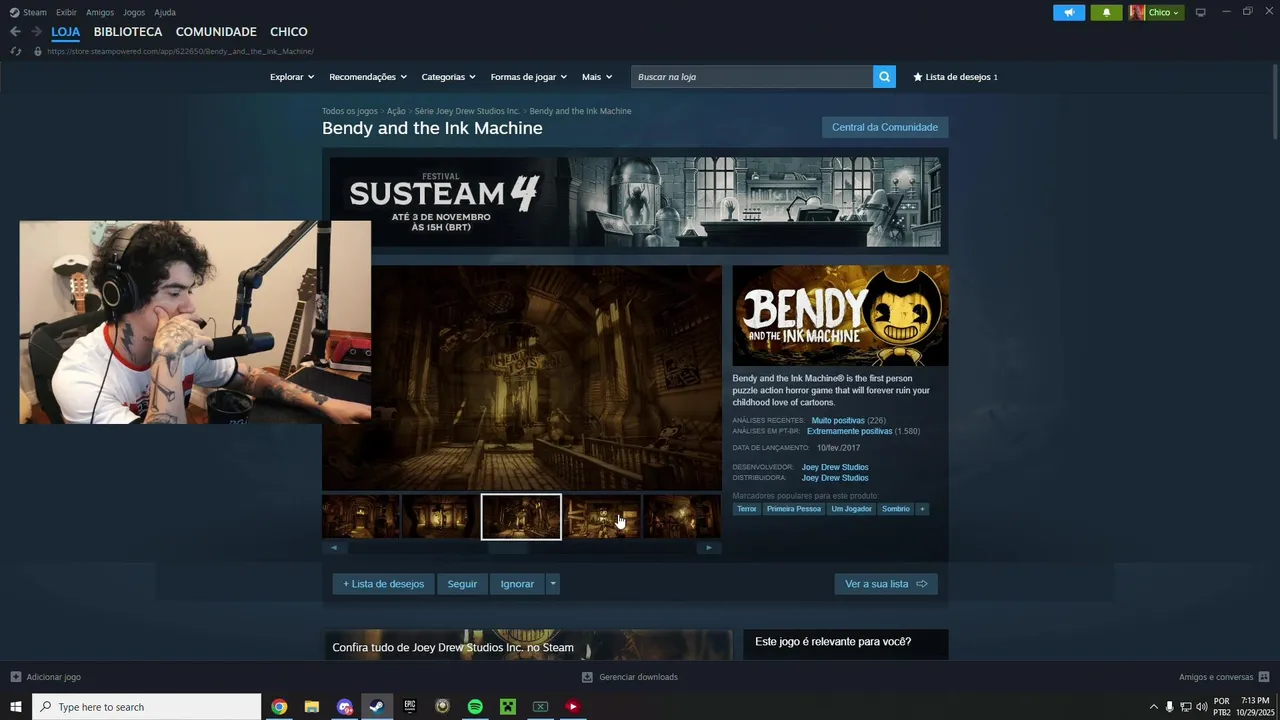This screenshot has height=720, width=1280.
Task: Click the plus button to add tags
Action: coord(922,509)
